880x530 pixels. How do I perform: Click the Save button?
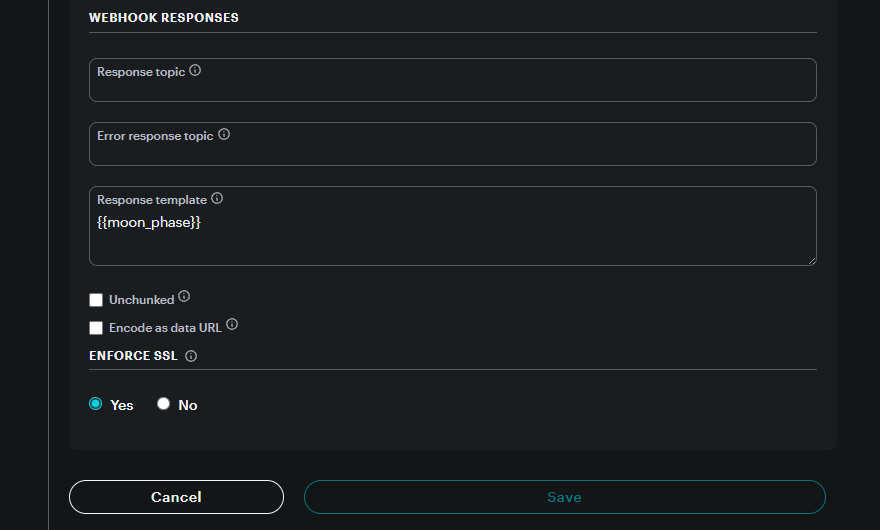coord(565,497)
